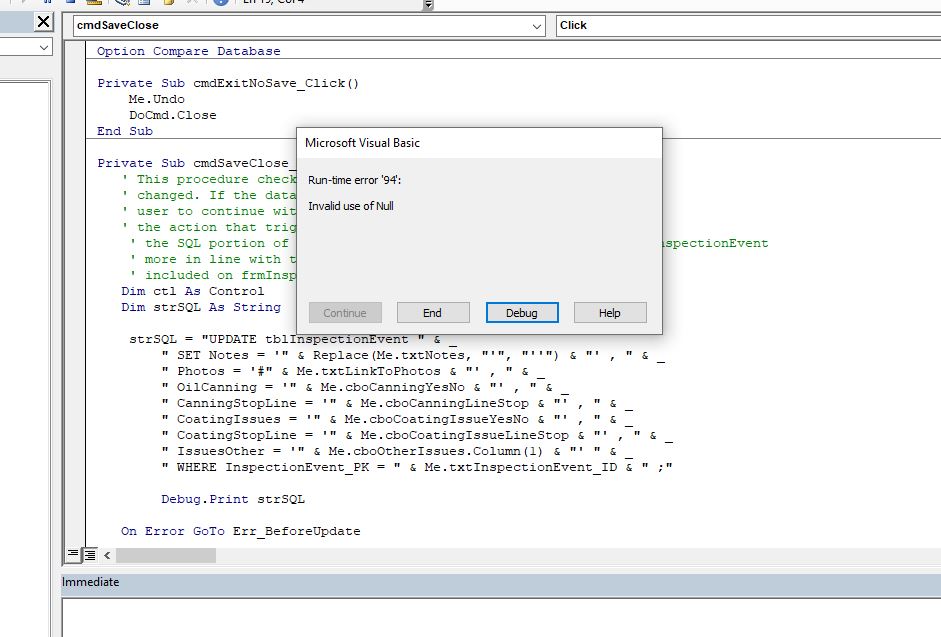Screen dimensions: 941x637
Task: Open Help for the run-time error
Action: point(610,313)
